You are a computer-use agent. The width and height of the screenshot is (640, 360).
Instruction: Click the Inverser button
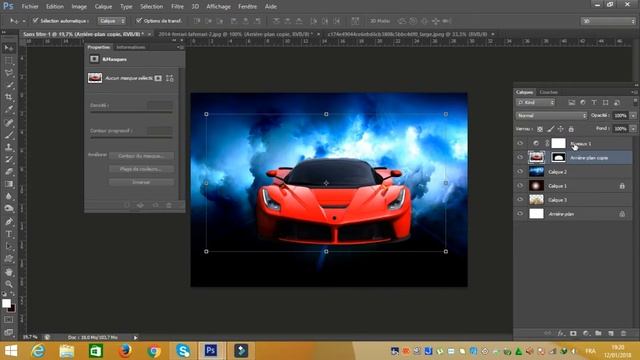[141, 182]
